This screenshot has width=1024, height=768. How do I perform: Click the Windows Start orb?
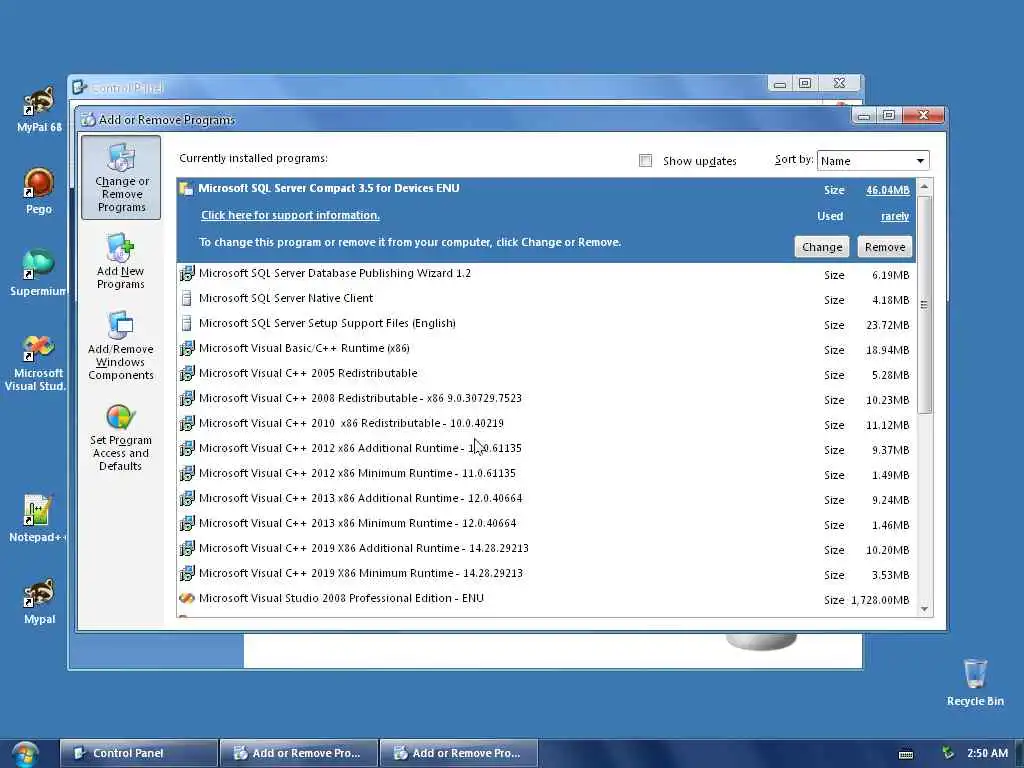[x=24, y=754]
